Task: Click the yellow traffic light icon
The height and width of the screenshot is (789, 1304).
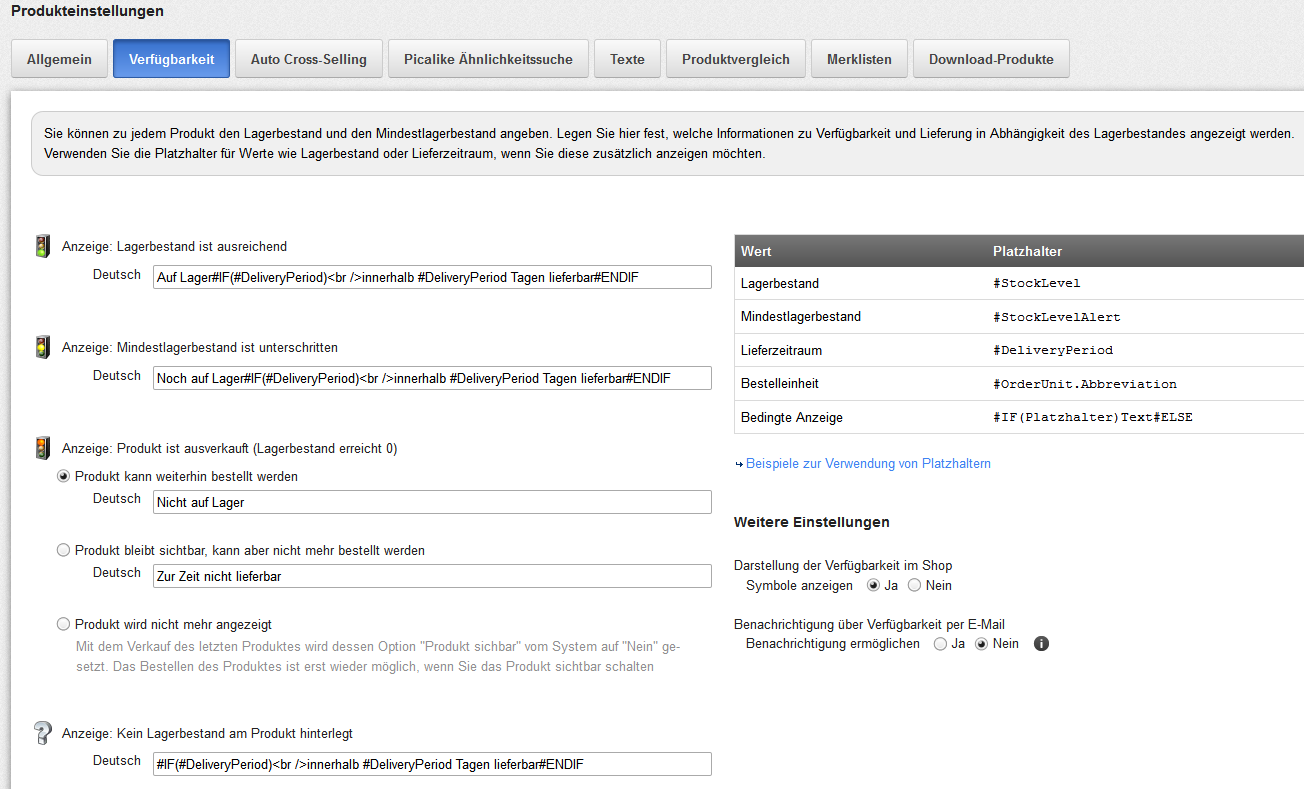Action: click(43, 348)
